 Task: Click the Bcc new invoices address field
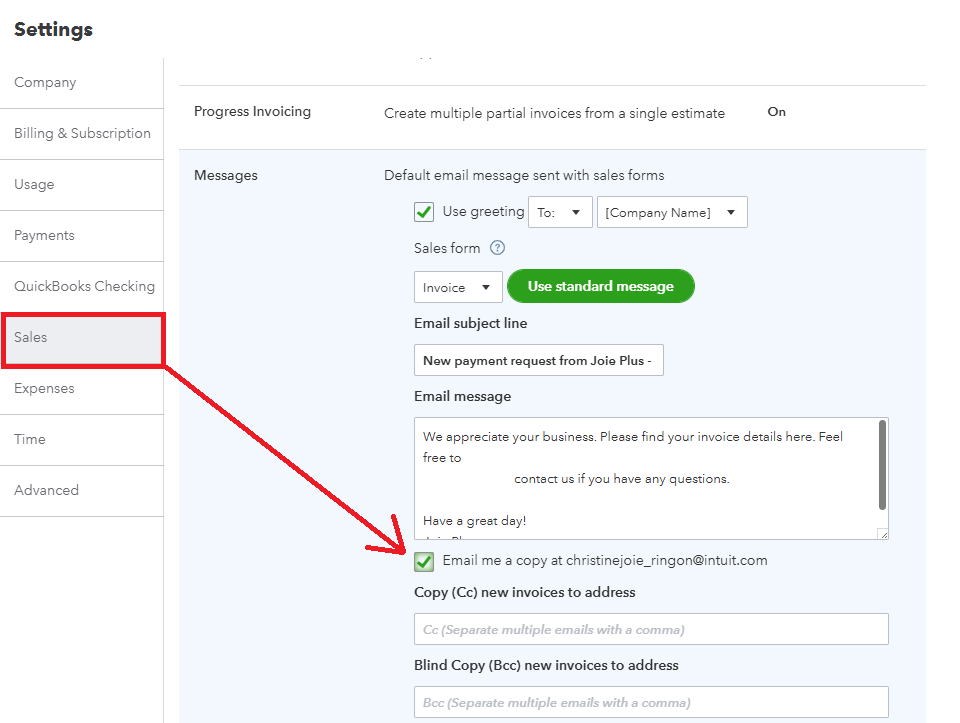click(651, 703)
